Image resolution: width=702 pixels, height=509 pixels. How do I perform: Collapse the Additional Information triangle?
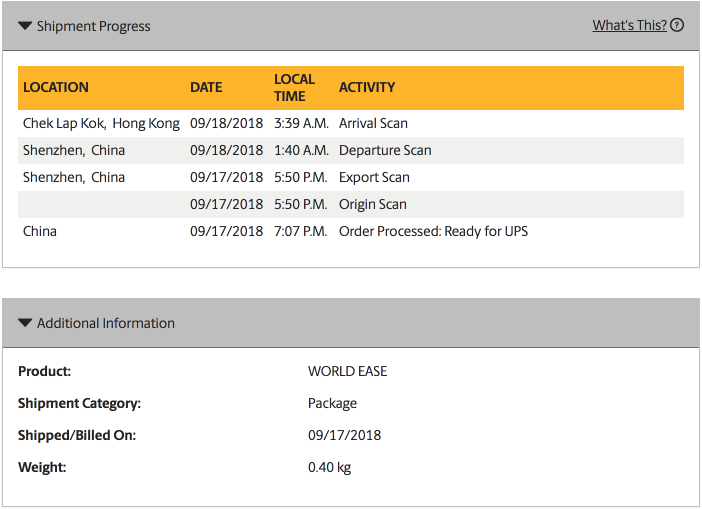click(25, 323)
